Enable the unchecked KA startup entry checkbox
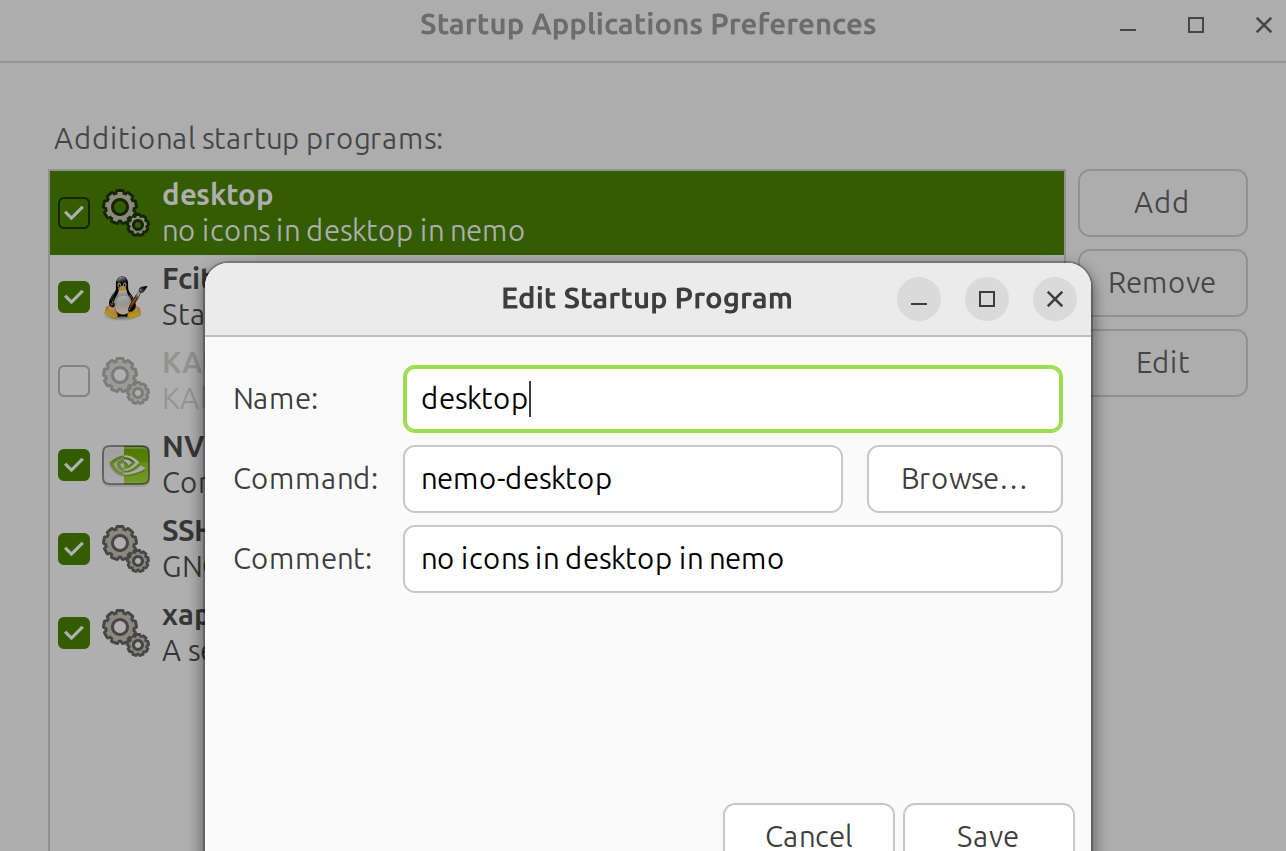 point(74,380)
